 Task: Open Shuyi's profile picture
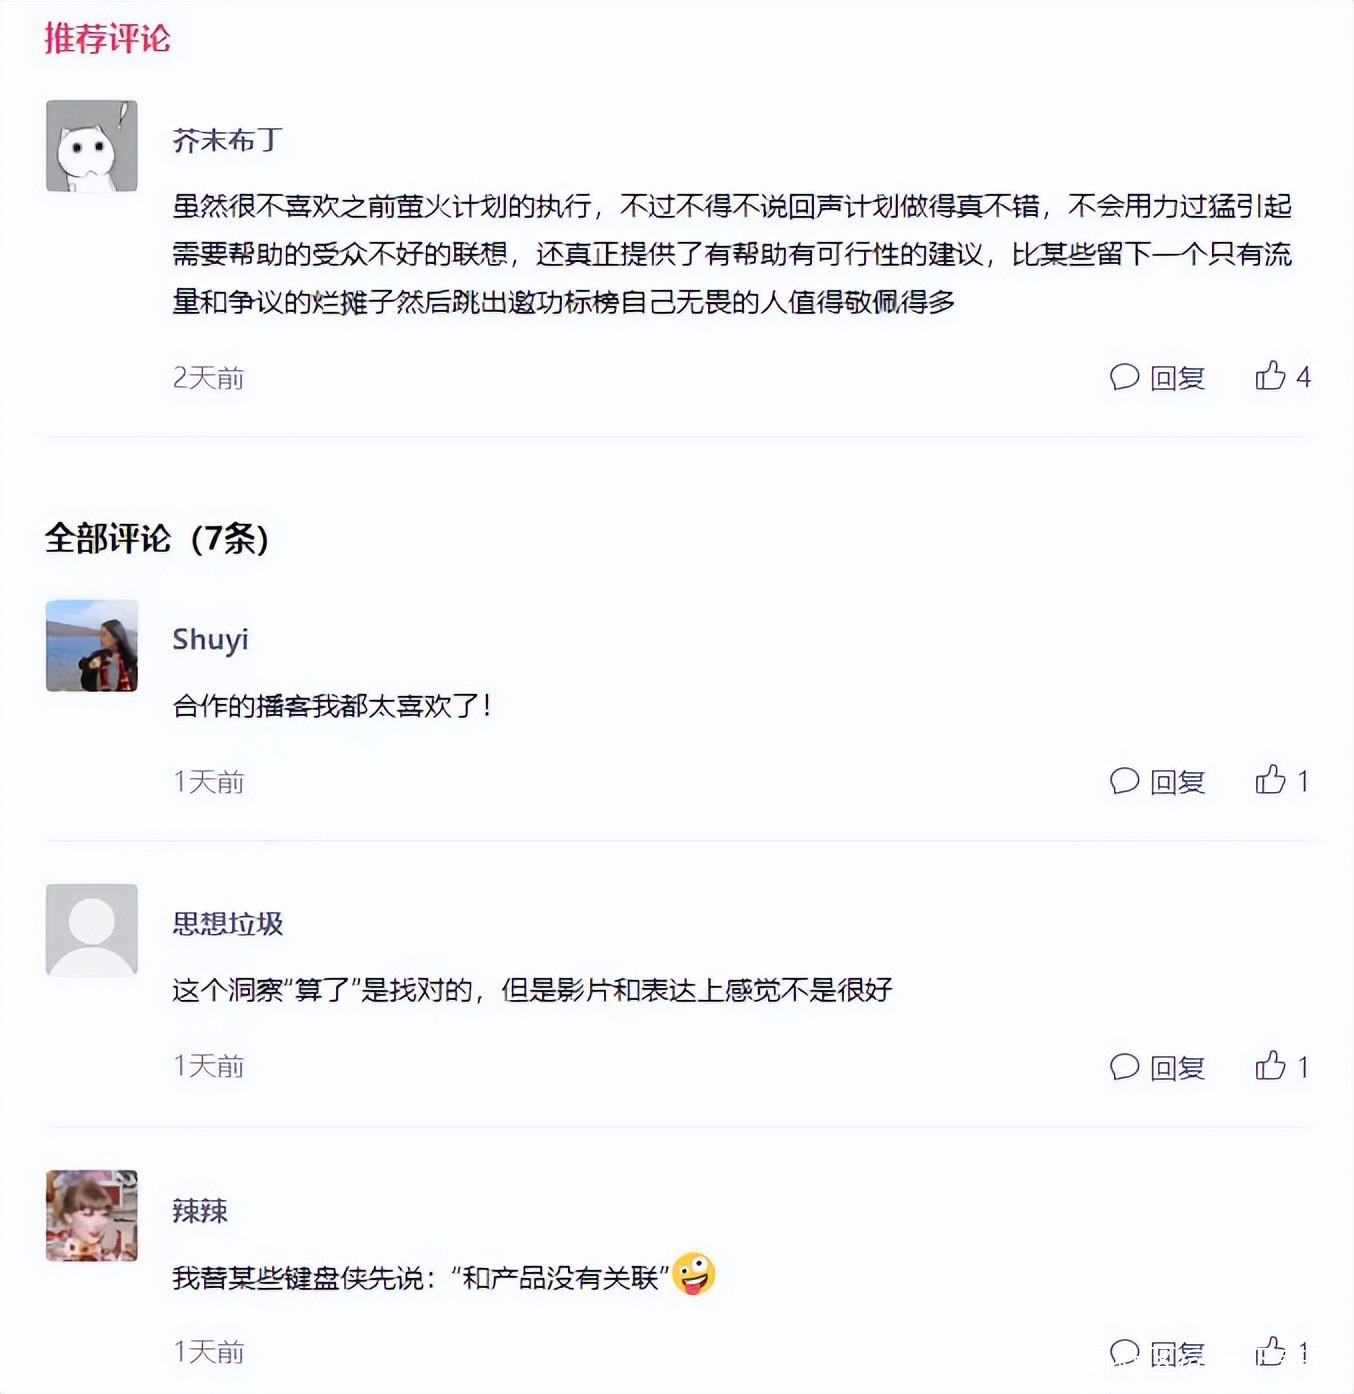[x=92, y=646]
